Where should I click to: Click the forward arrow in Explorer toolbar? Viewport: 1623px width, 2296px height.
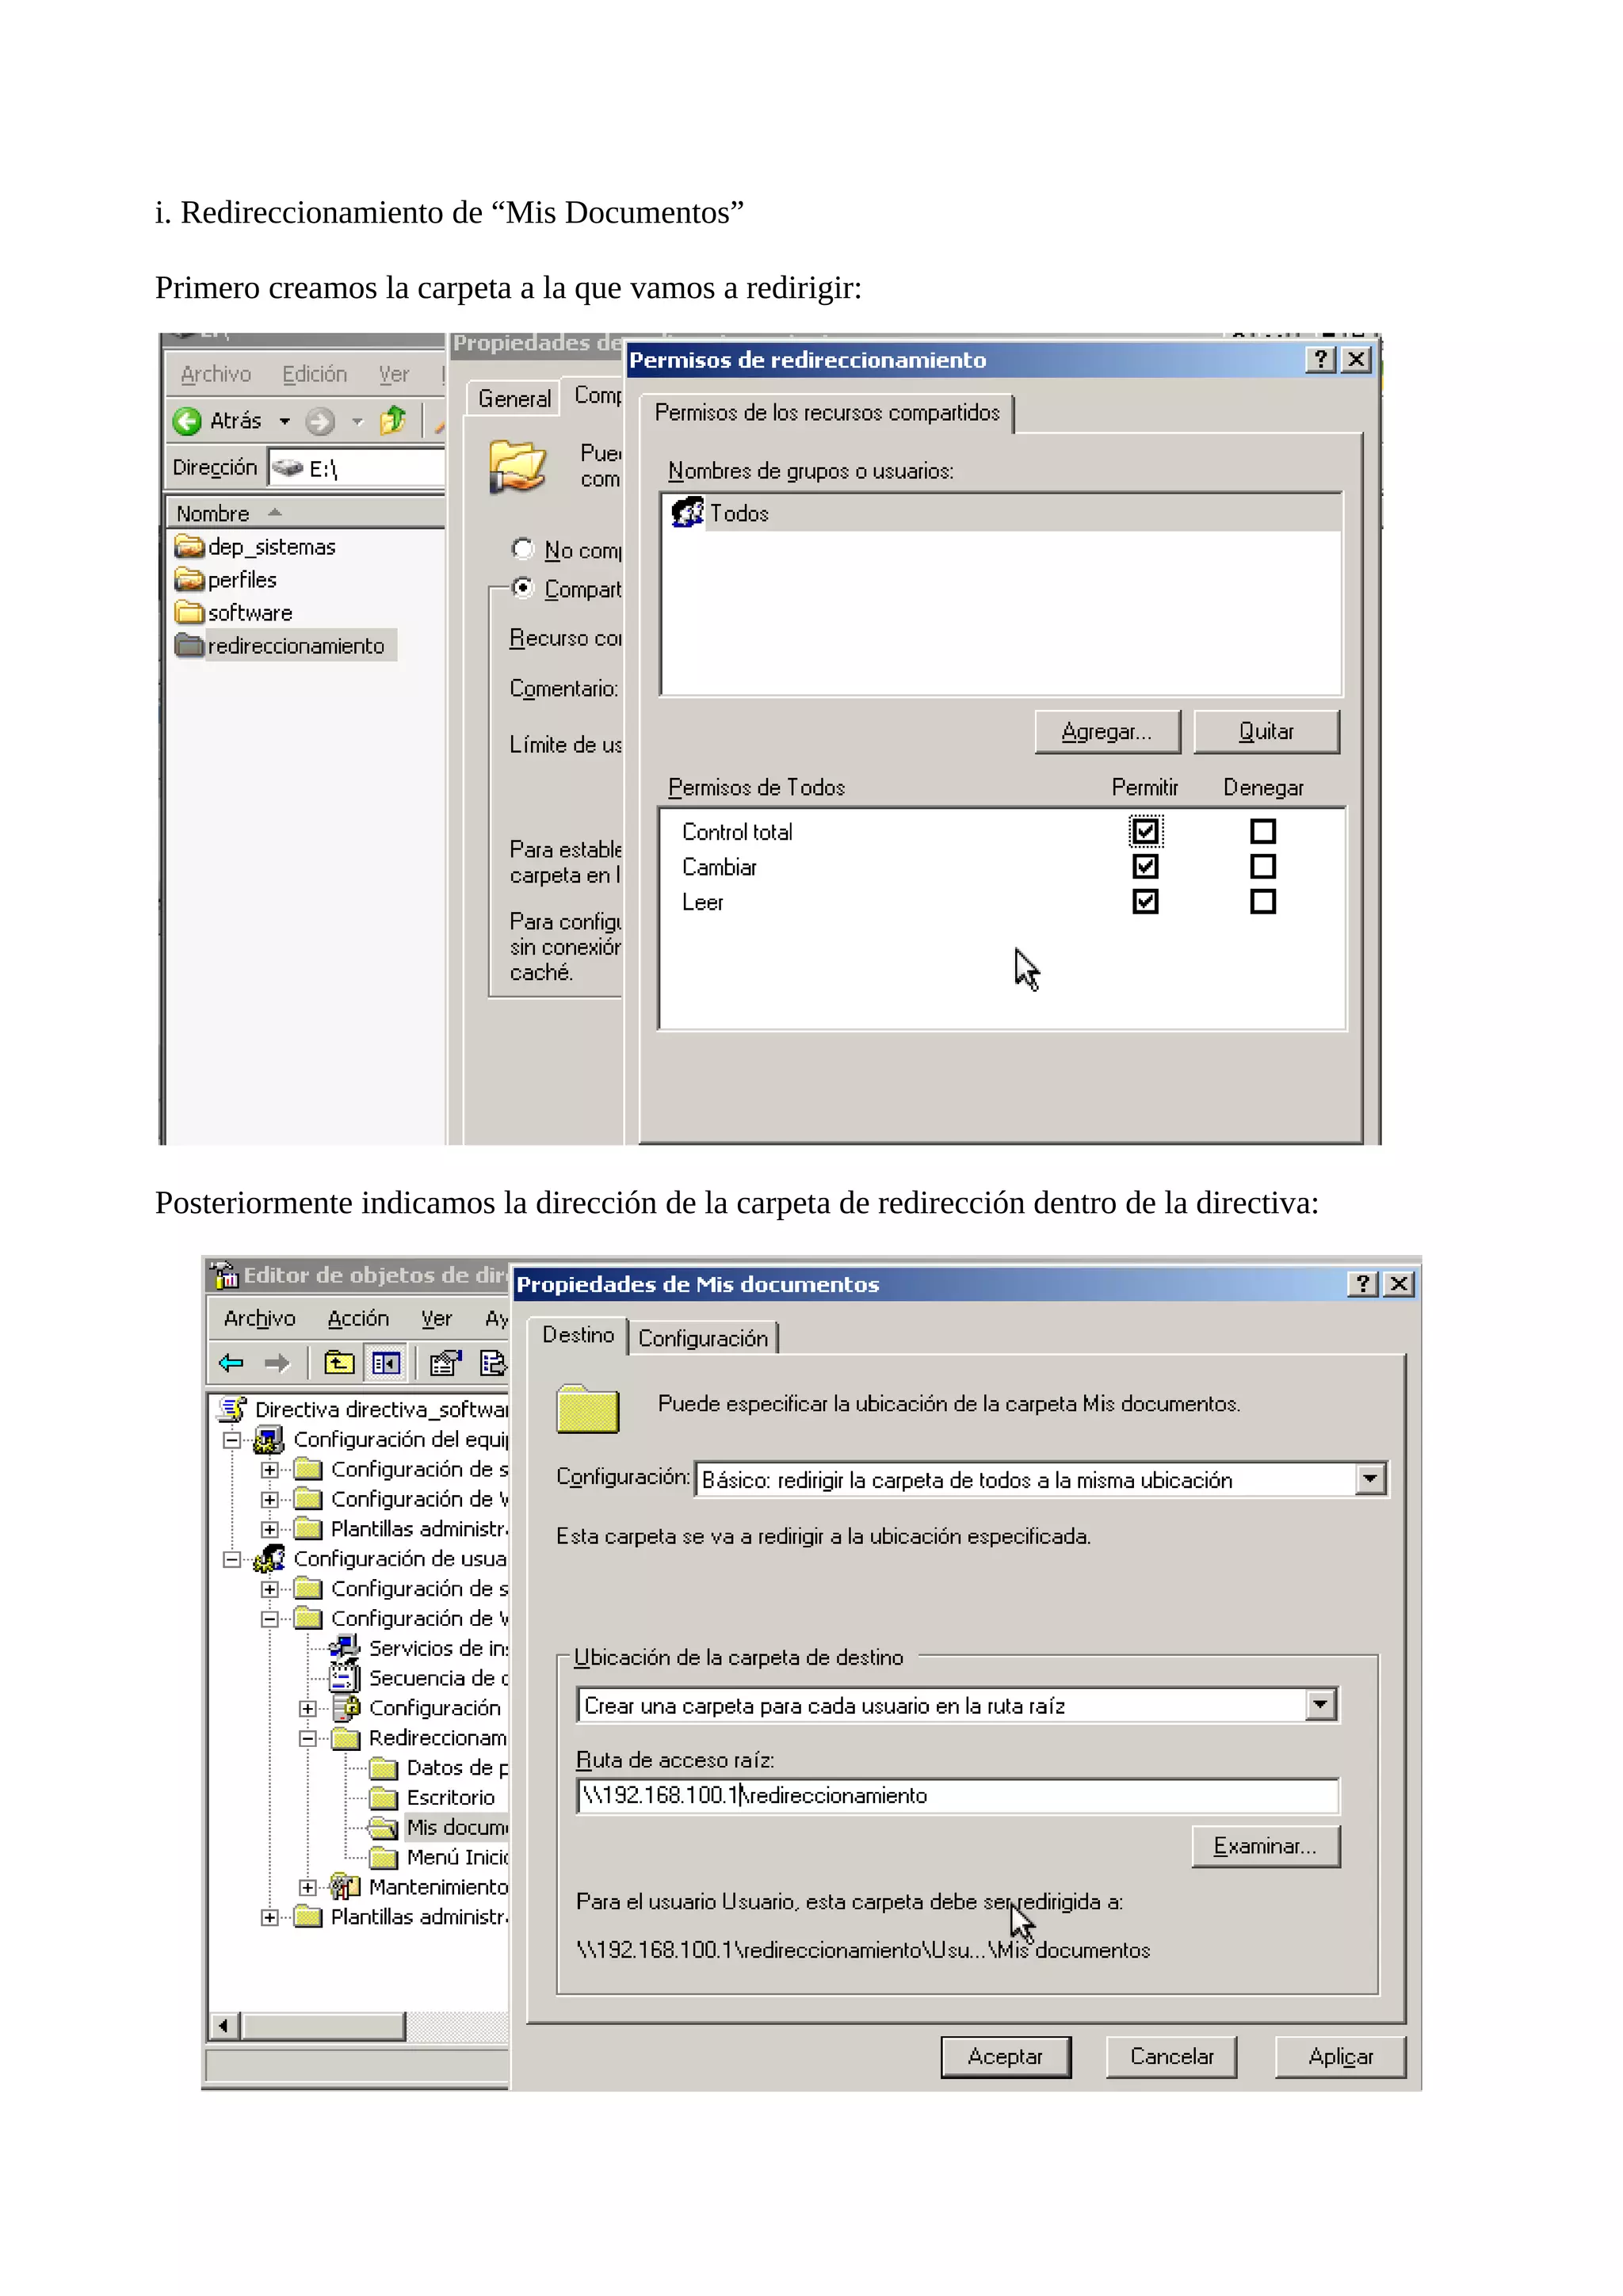[x=320, y=421]
